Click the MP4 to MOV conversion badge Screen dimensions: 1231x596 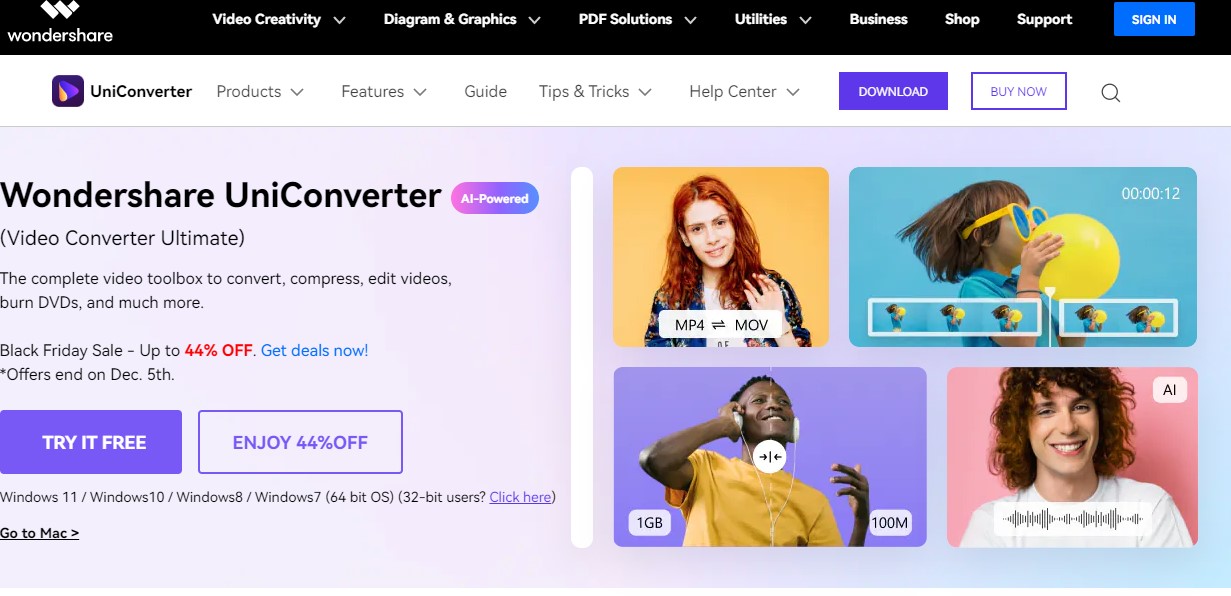[x=721, y=325]
